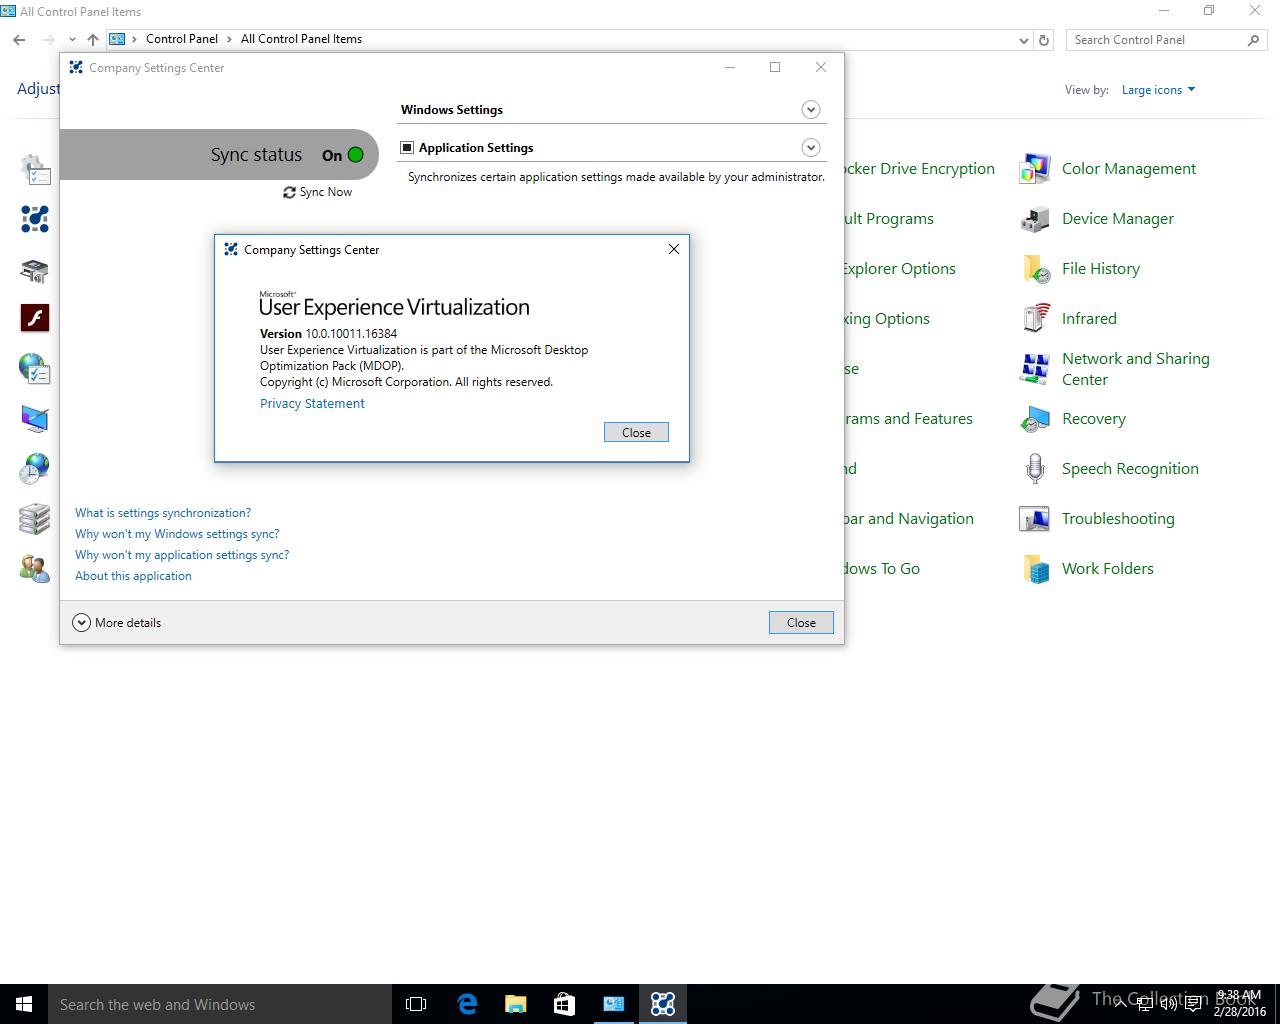Open the address bar history dropdown
1280x1024 pixels.
pos(1023,40)
